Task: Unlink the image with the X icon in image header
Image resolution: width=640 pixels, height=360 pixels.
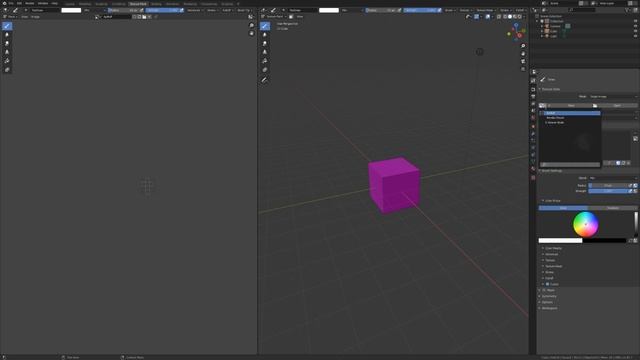Action: point(149,17)
